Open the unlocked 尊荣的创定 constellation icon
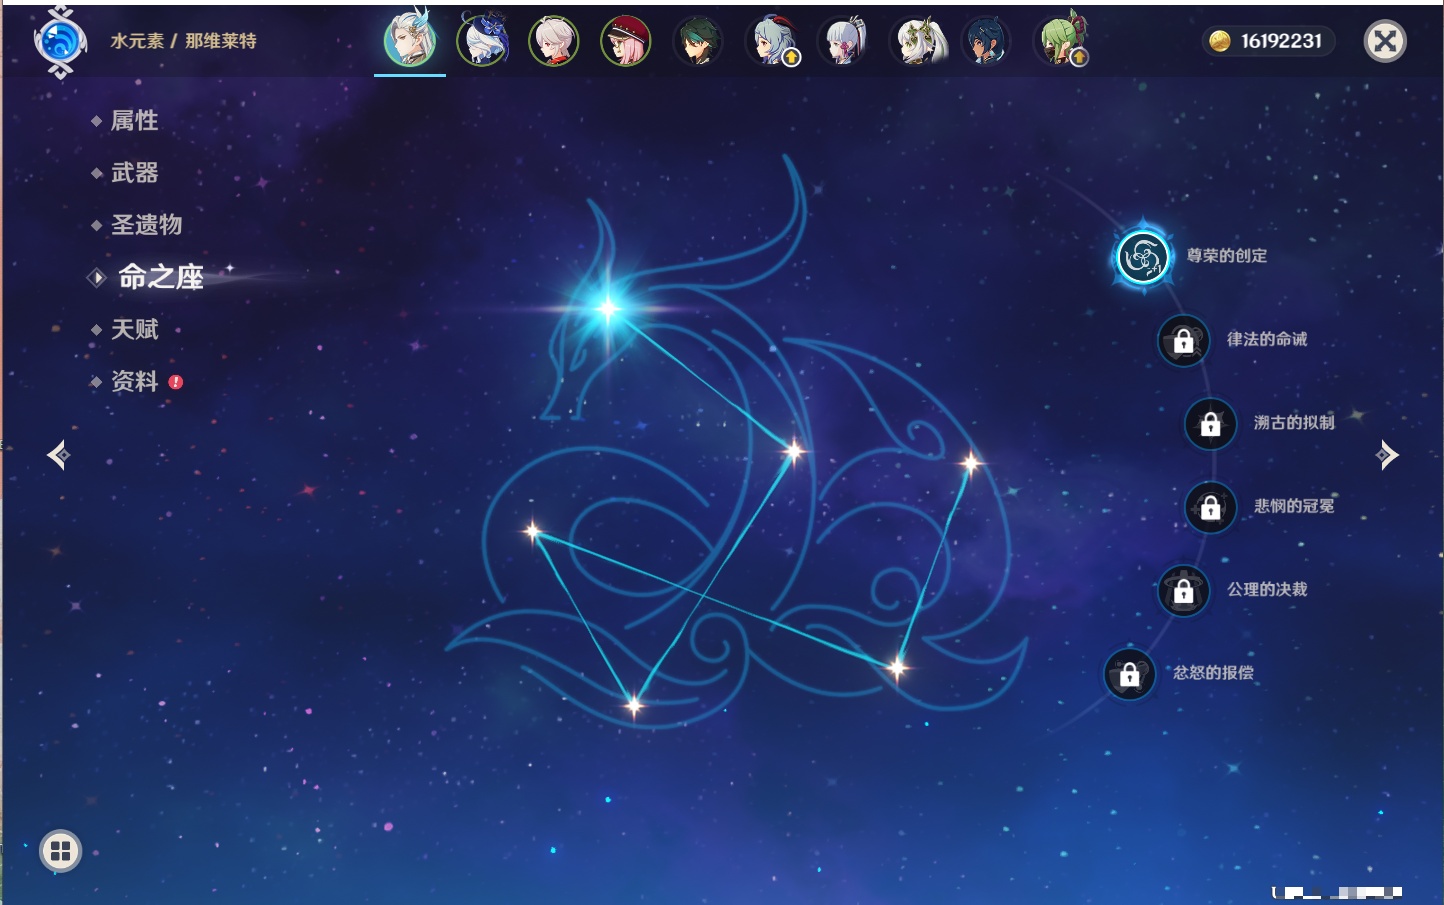Viewport: 1444px width, 905px height. click(1142, 257)
